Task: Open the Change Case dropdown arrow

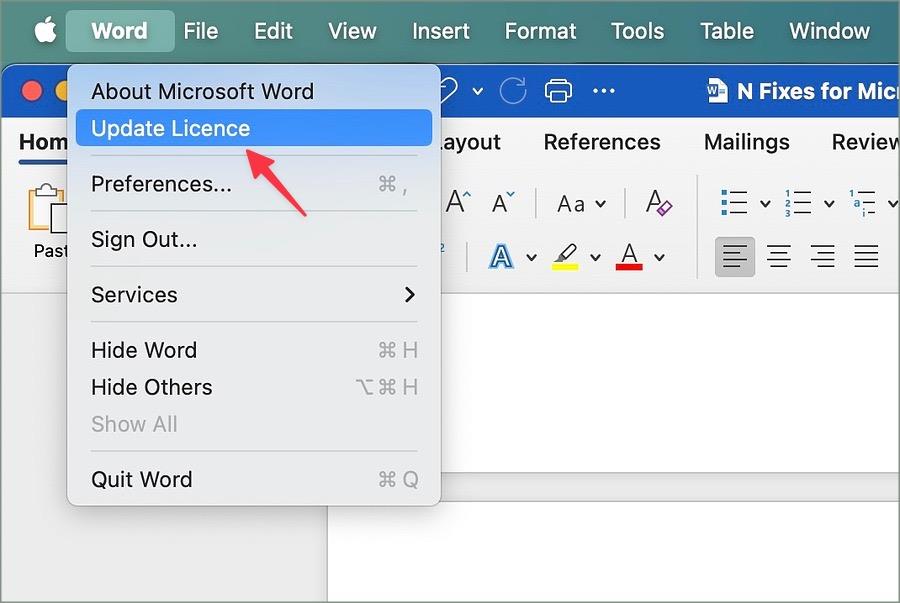Action: pyautogui.click(x=600, y=204)
